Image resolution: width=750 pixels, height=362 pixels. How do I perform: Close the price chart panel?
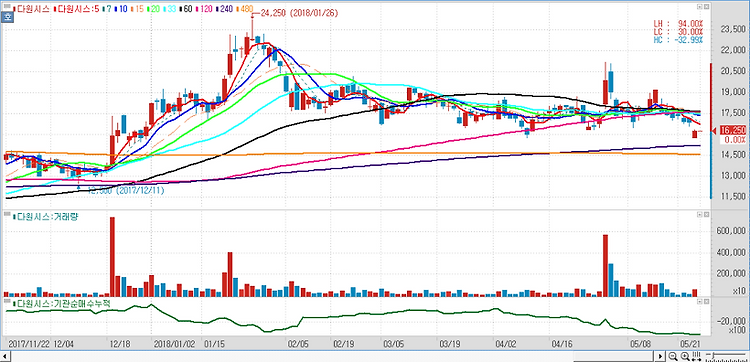coord(706,8)
